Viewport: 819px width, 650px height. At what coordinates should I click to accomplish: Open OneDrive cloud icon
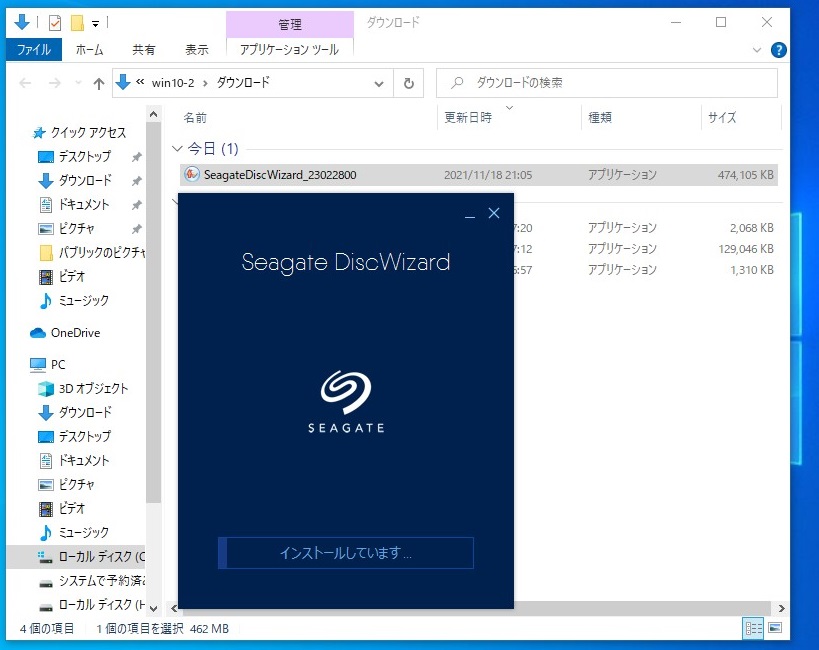pos(38,333)
